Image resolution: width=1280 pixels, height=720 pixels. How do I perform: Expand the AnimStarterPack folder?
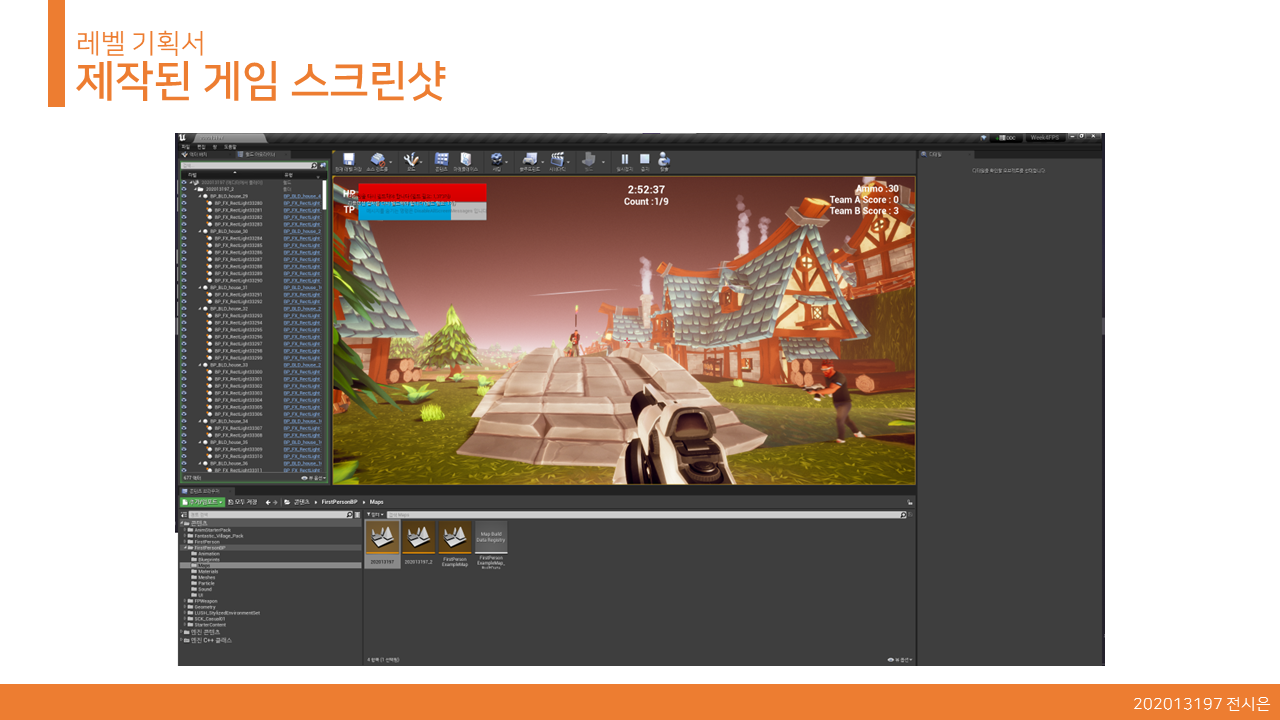[185, 530]
